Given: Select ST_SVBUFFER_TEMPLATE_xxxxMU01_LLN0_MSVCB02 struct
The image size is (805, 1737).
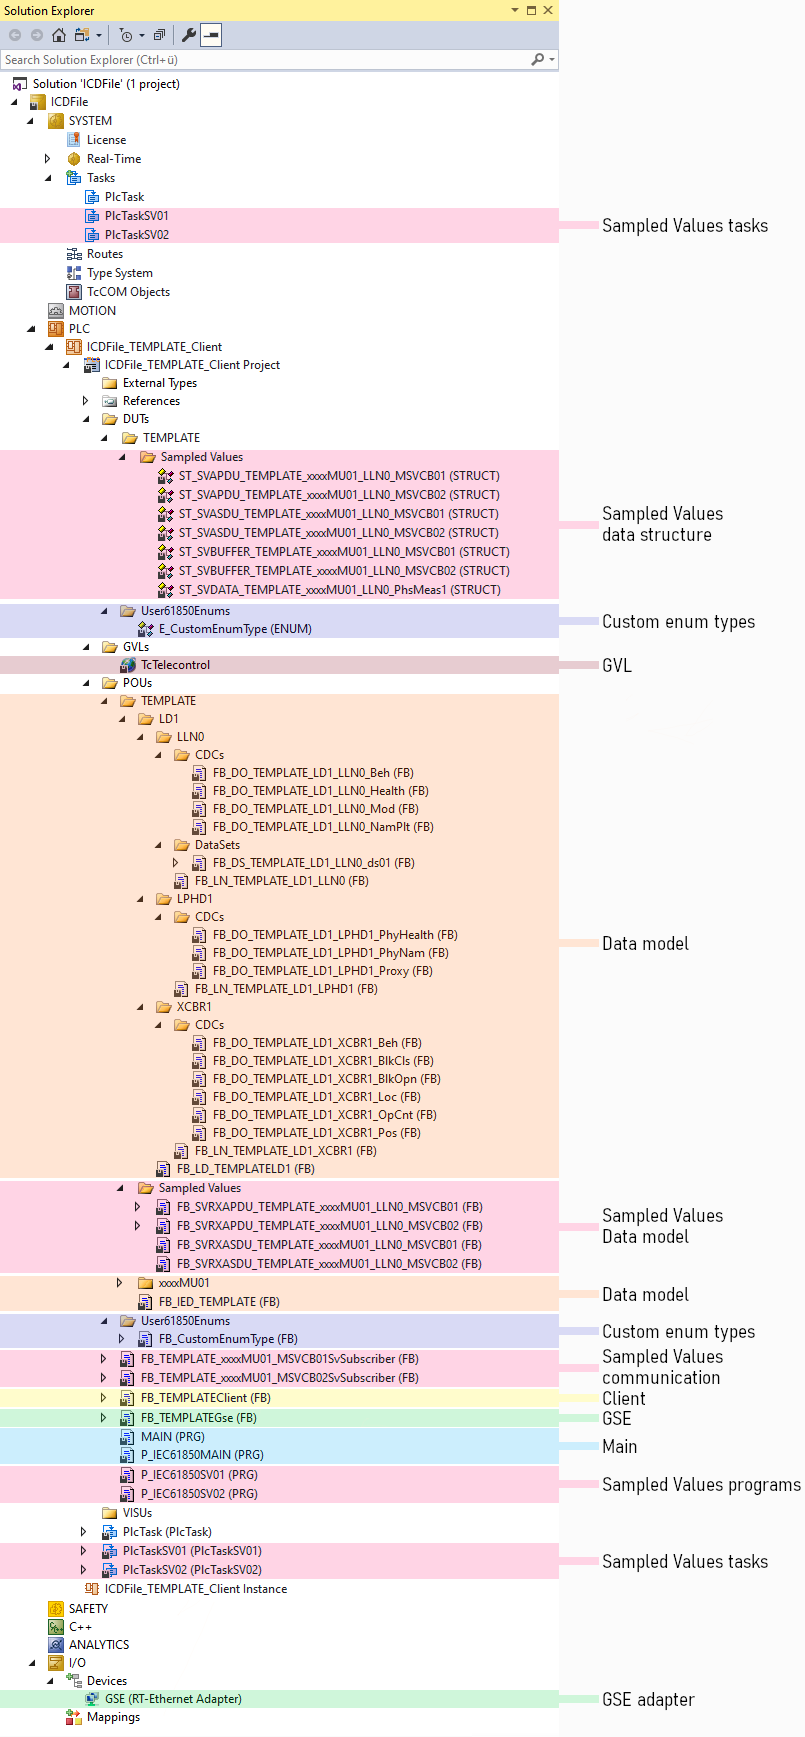Looking at the screenshot, I should point(344,571).
